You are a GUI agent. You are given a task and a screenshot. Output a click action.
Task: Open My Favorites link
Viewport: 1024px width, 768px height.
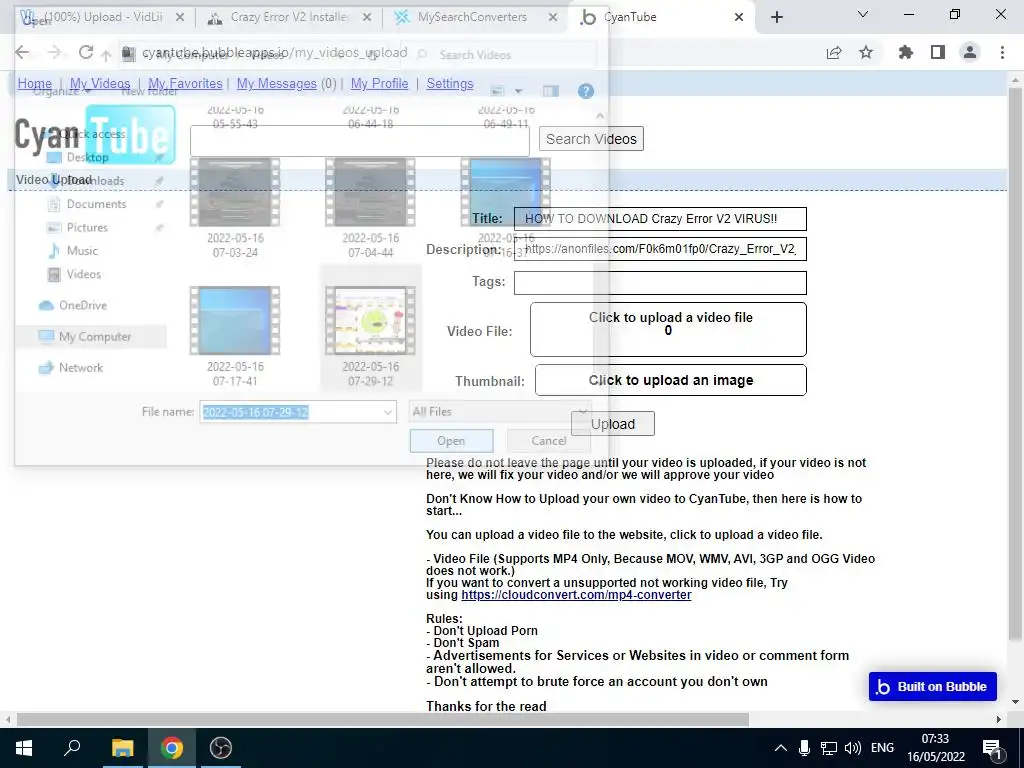[185, 84]
